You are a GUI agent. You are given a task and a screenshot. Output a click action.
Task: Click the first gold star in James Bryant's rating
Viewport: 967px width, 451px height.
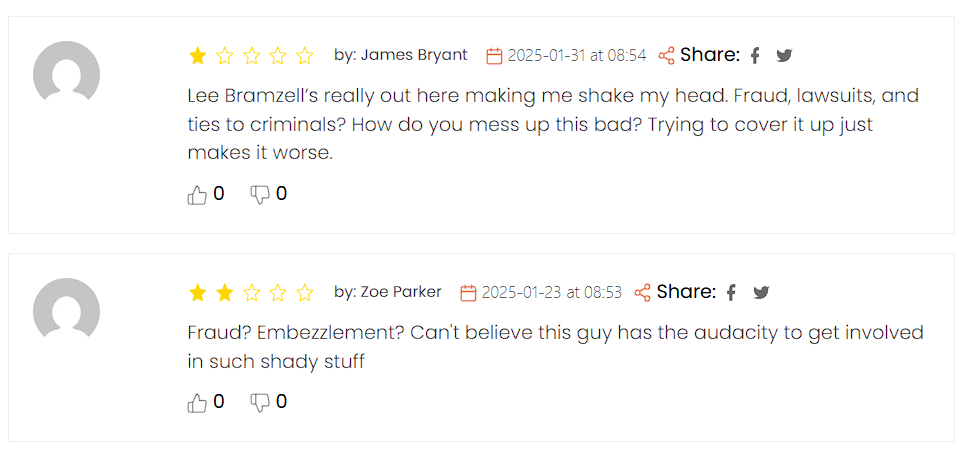point(197,56)
